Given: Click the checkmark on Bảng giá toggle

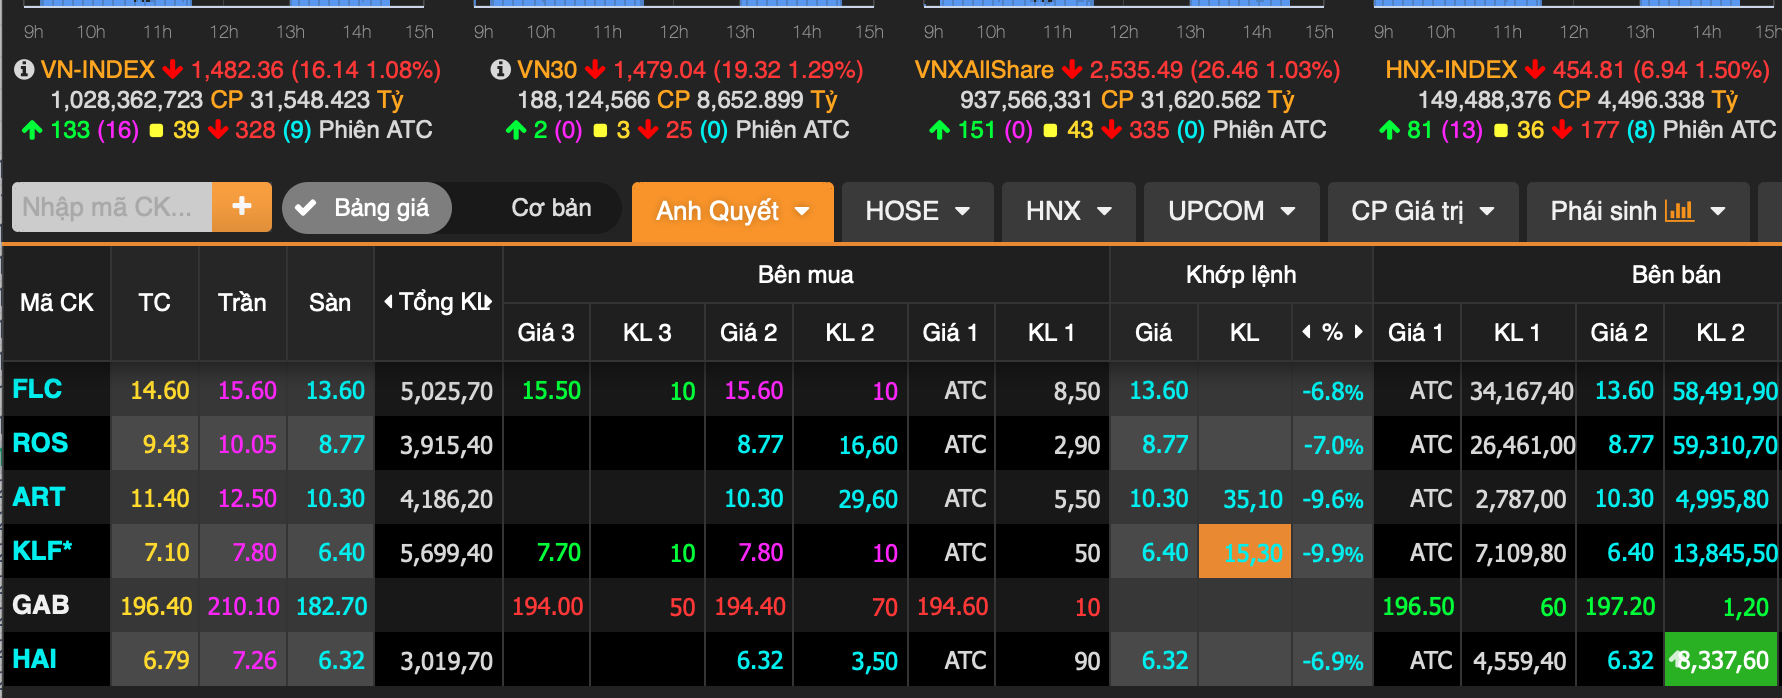Looking at the screenshot, I should (306, 208).
